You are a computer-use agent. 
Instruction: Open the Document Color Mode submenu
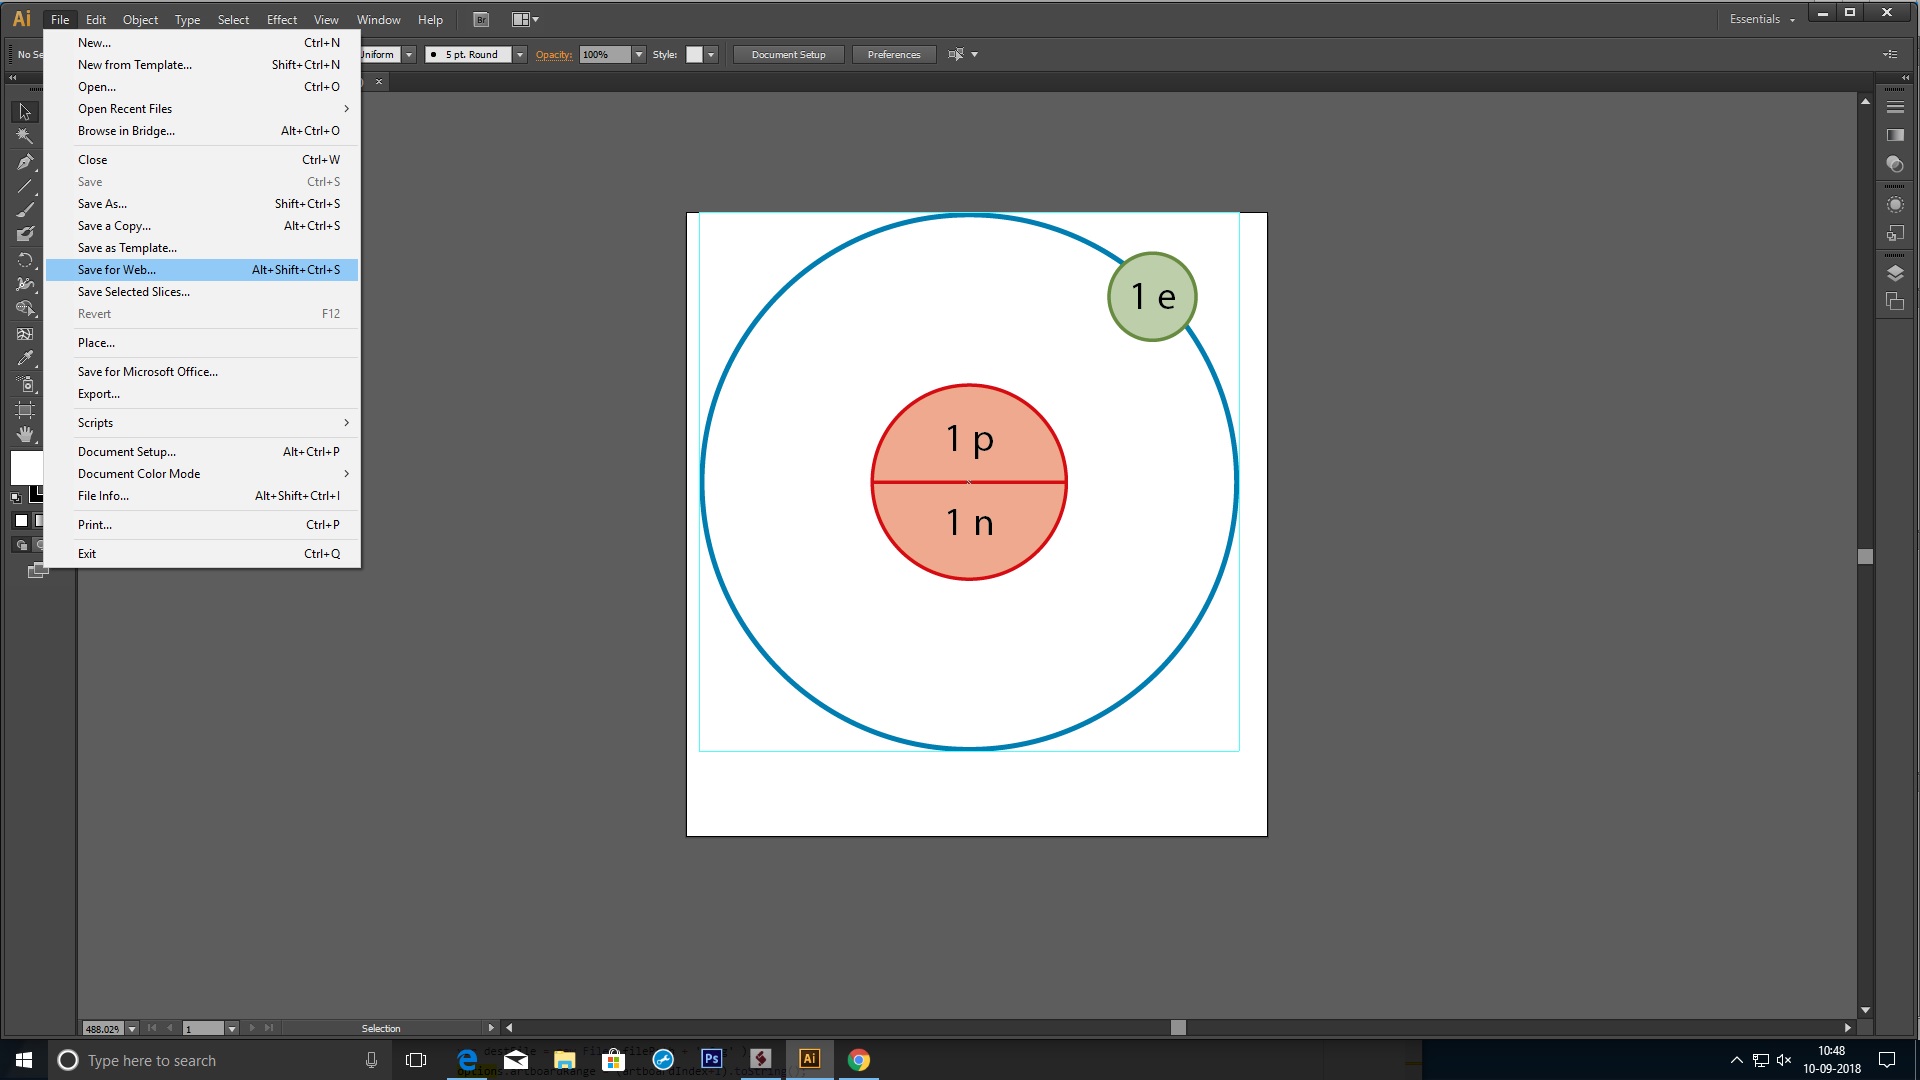click(202, 474)
